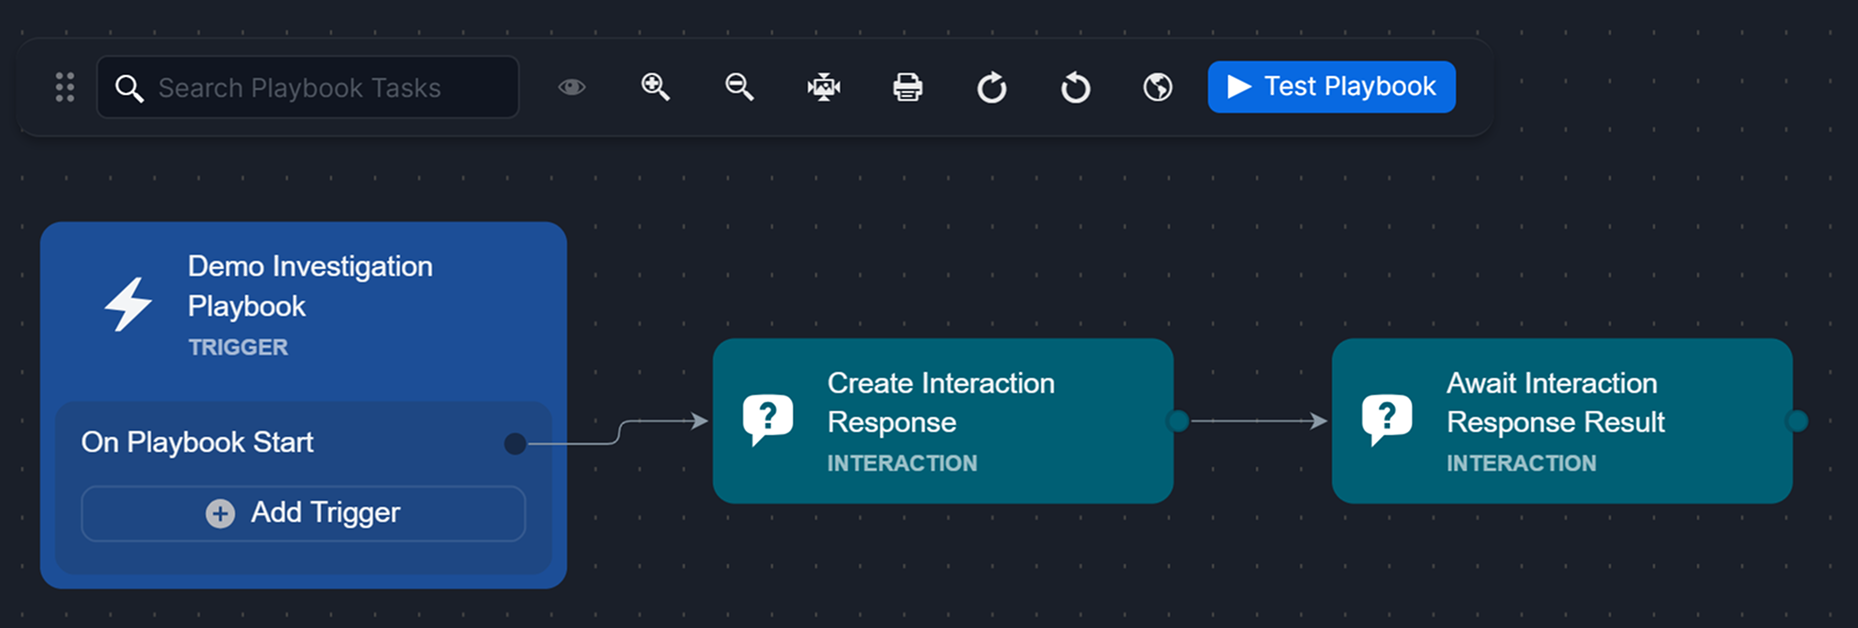Viewport: 1858px width, 628px height.
Task: Click the On Playbook Start output connector
Action: click(515, 443)
